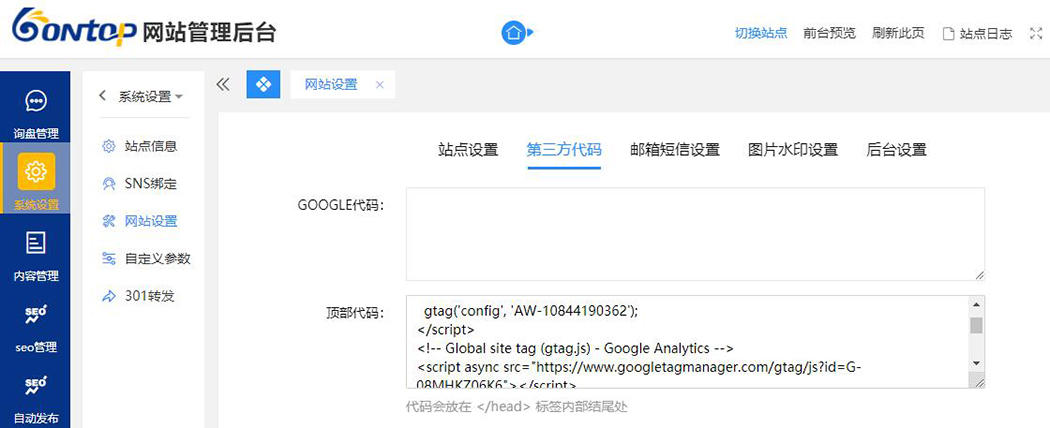The height and width of the screenshot is (428, 1050).
Task: Click the back chevron beside 系统设置
Action: coord(102,96)
